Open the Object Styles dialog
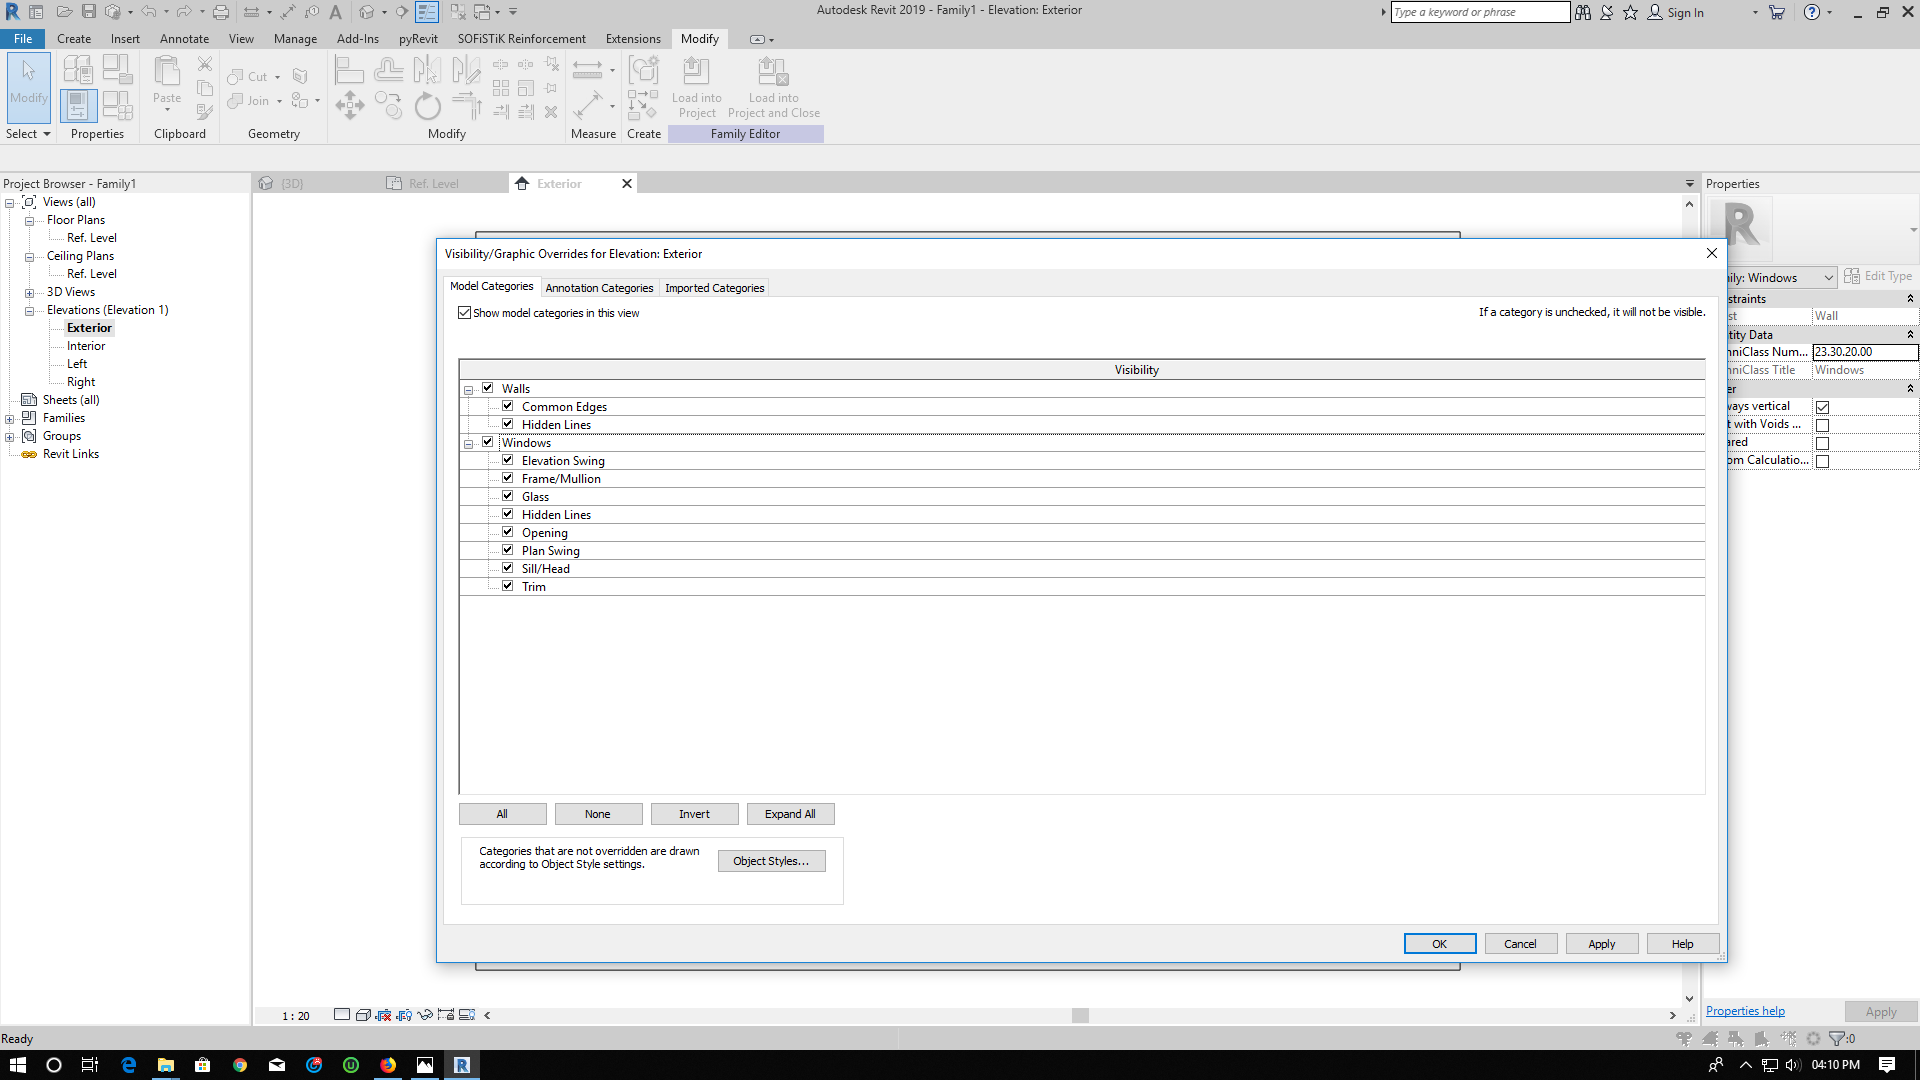This screenshot has height=1080, width=1920. (x=771, y=860)
